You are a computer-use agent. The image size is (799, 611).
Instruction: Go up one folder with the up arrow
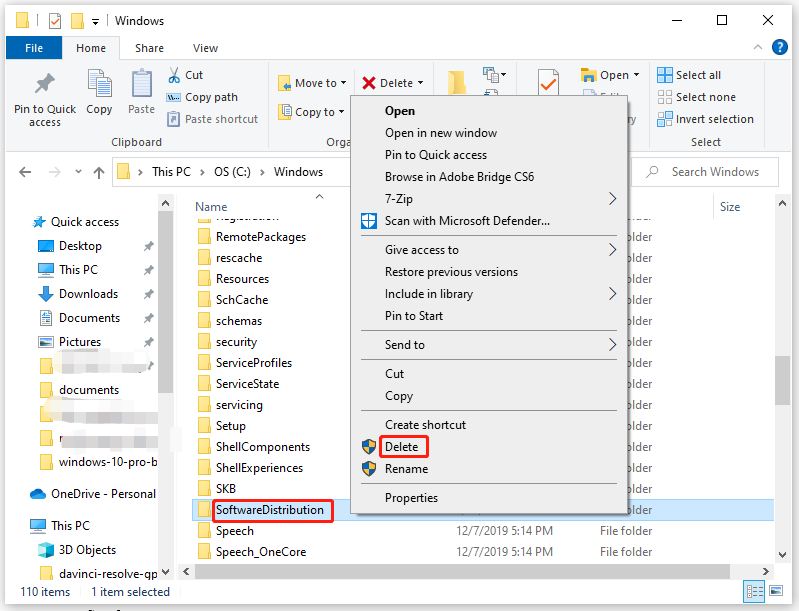click(99, 172)
